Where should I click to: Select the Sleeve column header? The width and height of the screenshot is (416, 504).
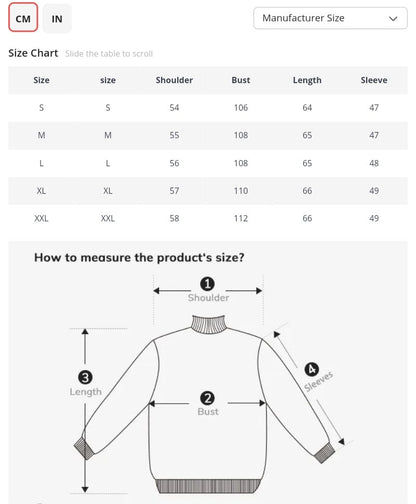(374, 80)
